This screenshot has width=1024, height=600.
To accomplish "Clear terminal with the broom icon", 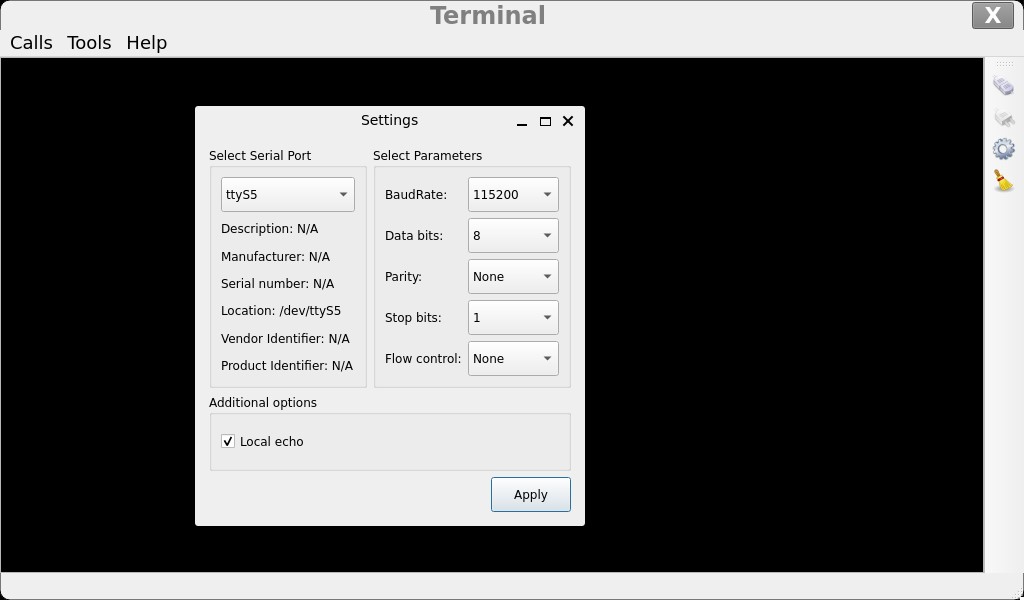I will tap(1003, 180).
